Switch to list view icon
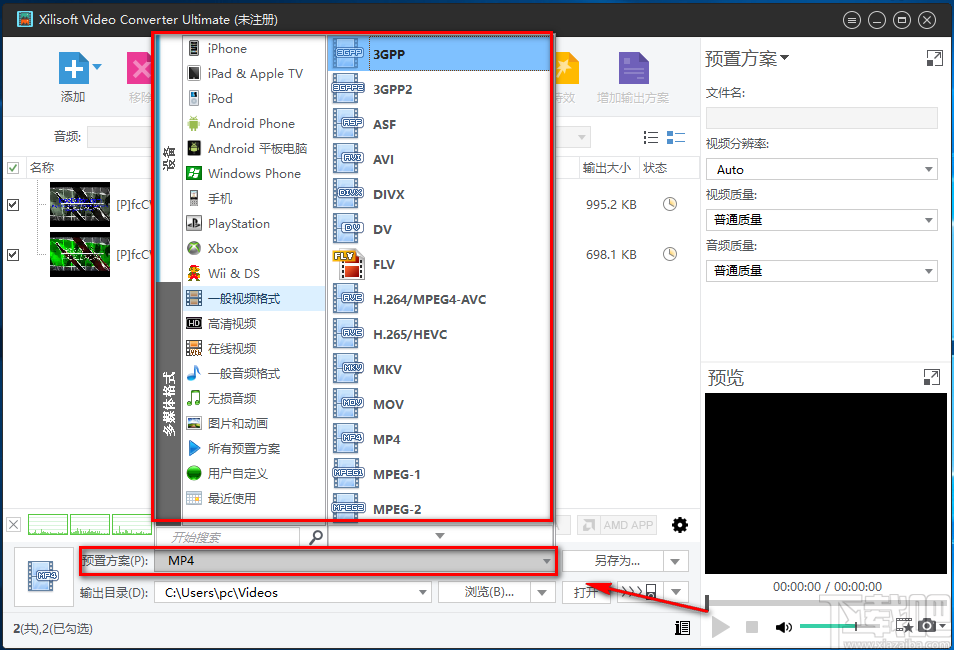Viewport: 954px width, 650px height. (x=650, y=138)
